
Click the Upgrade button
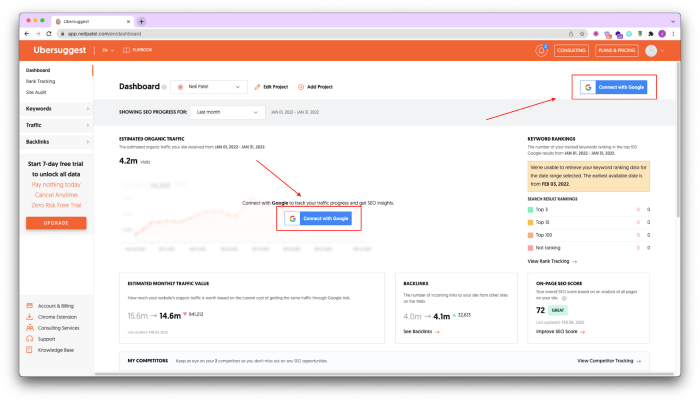tap(56, 223)
